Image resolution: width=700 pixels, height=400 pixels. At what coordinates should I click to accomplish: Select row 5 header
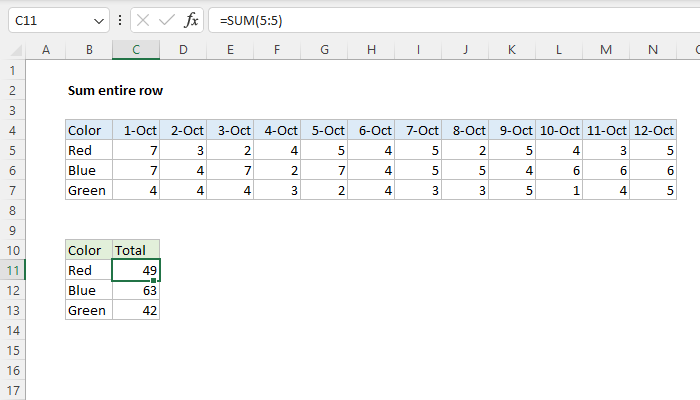13,150
